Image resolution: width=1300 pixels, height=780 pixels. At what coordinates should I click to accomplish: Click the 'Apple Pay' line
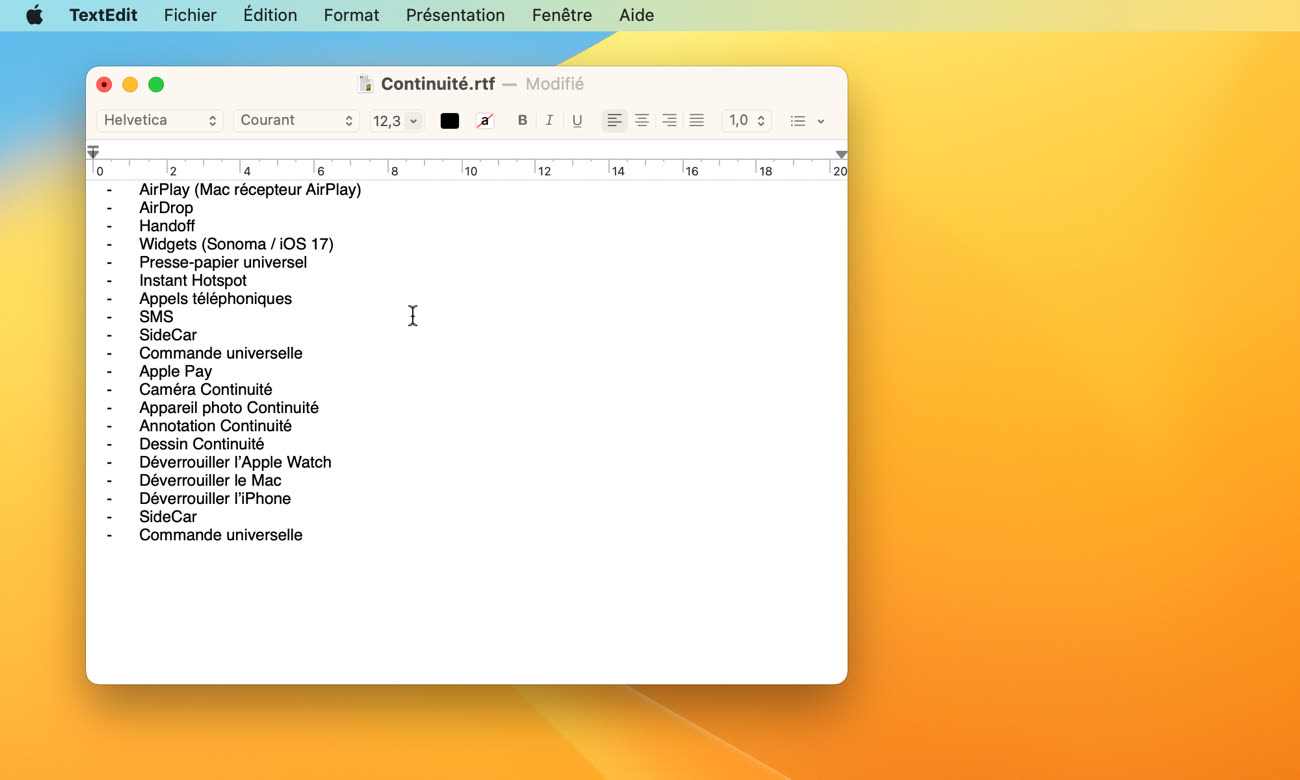176,371
